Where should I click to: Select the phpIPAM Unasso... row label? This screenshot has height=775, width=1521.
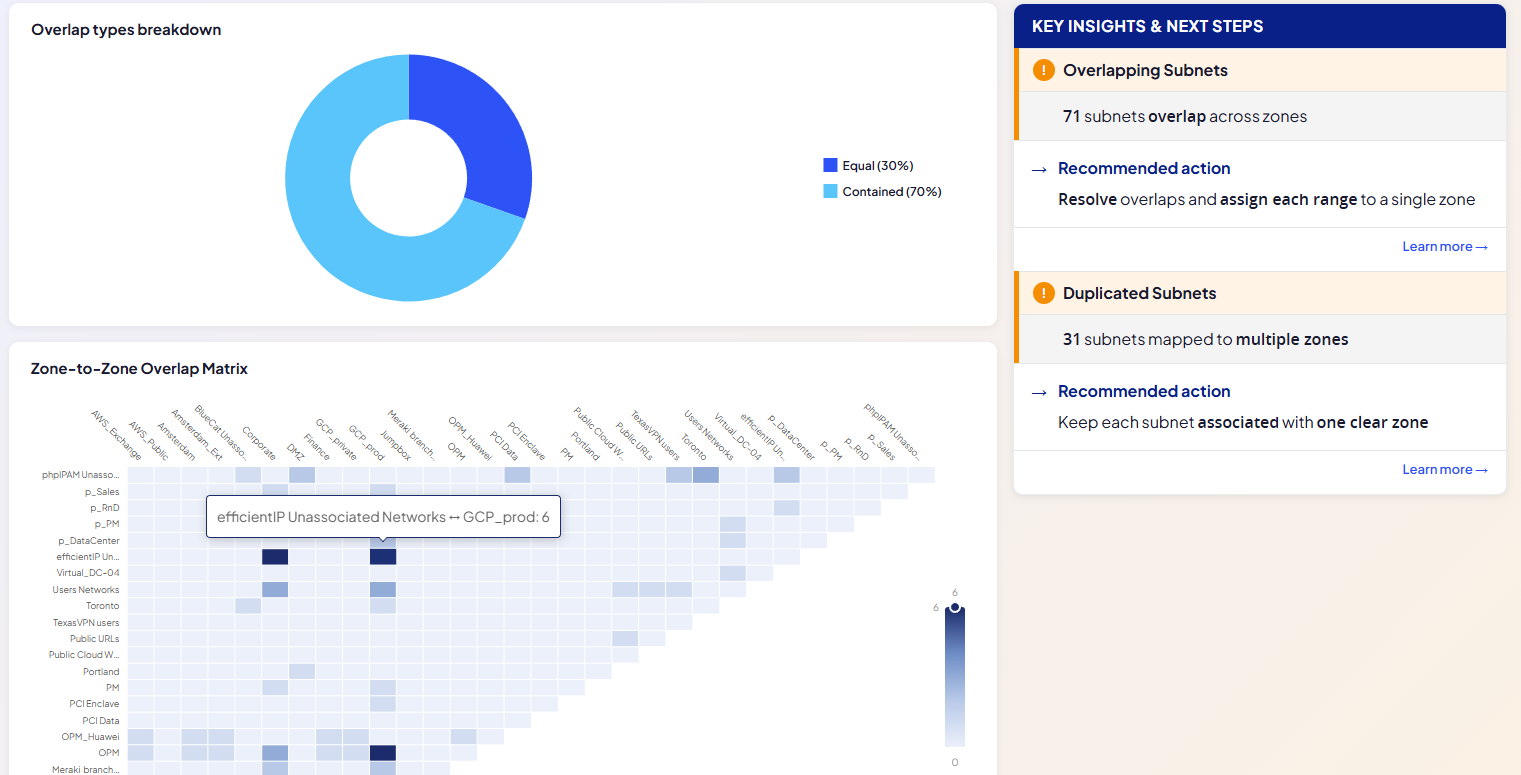pos(80,475)
